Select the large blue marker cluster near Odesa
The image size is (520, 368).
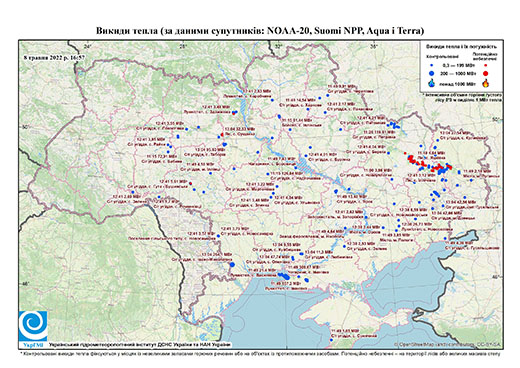(x=232, y=264)
